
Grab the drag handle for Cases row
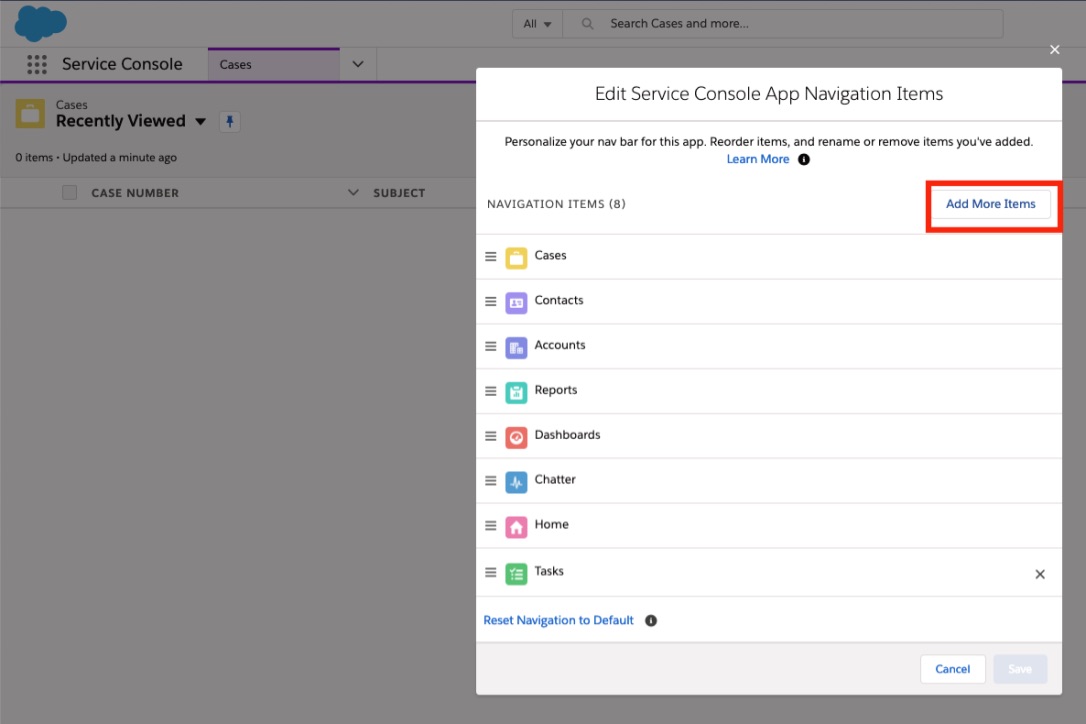click(490, 256)
